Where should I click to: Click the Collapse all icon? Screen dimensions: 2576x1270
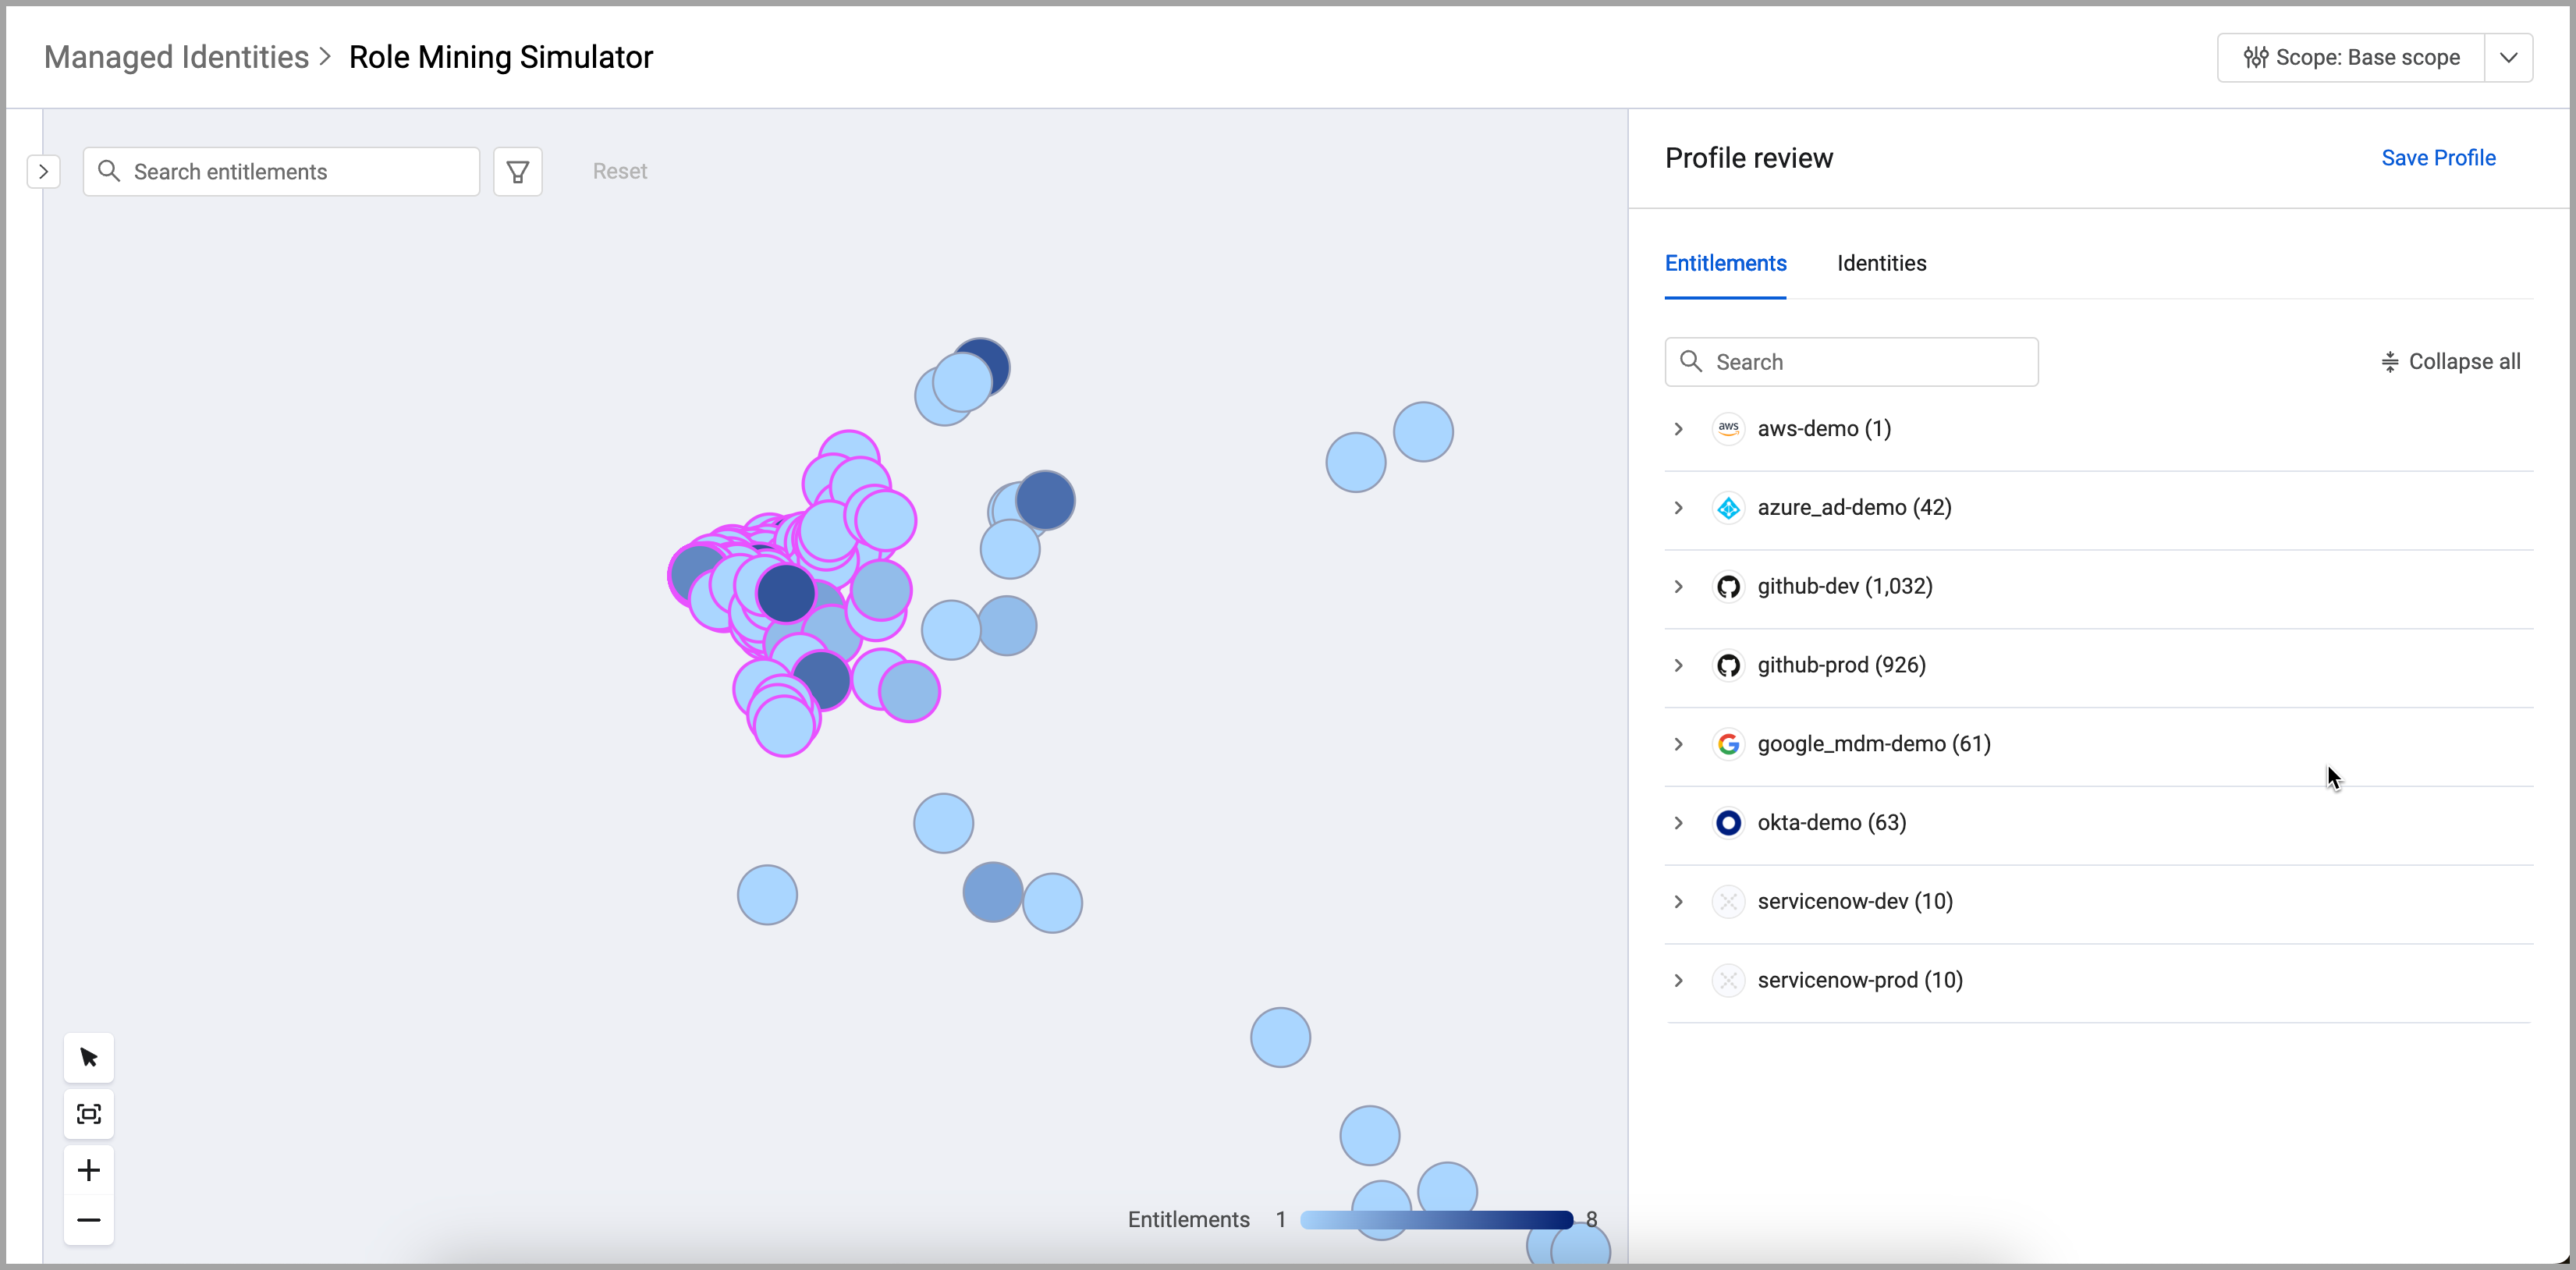2389,362
